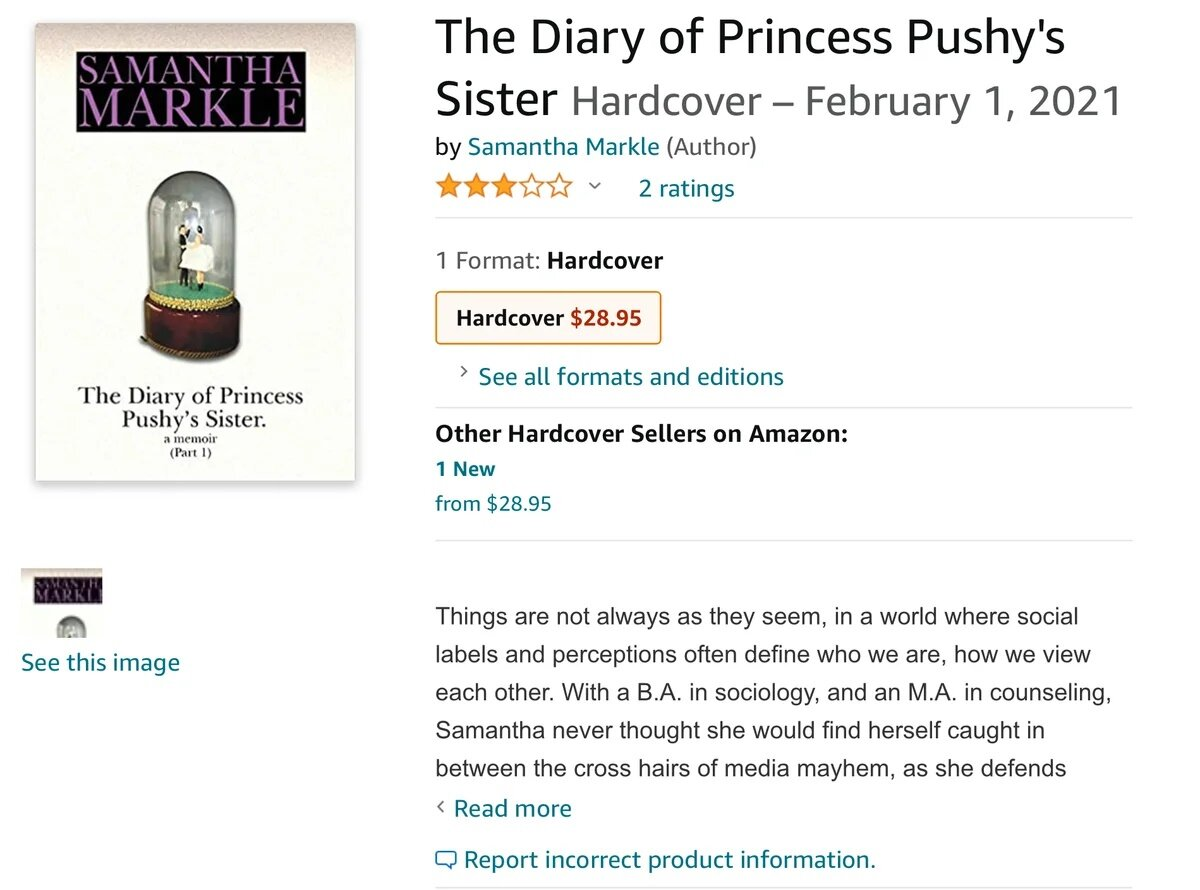1200x890 pixels.
Task: Expand the star ratings breakdown arrow
Action: 594,186
